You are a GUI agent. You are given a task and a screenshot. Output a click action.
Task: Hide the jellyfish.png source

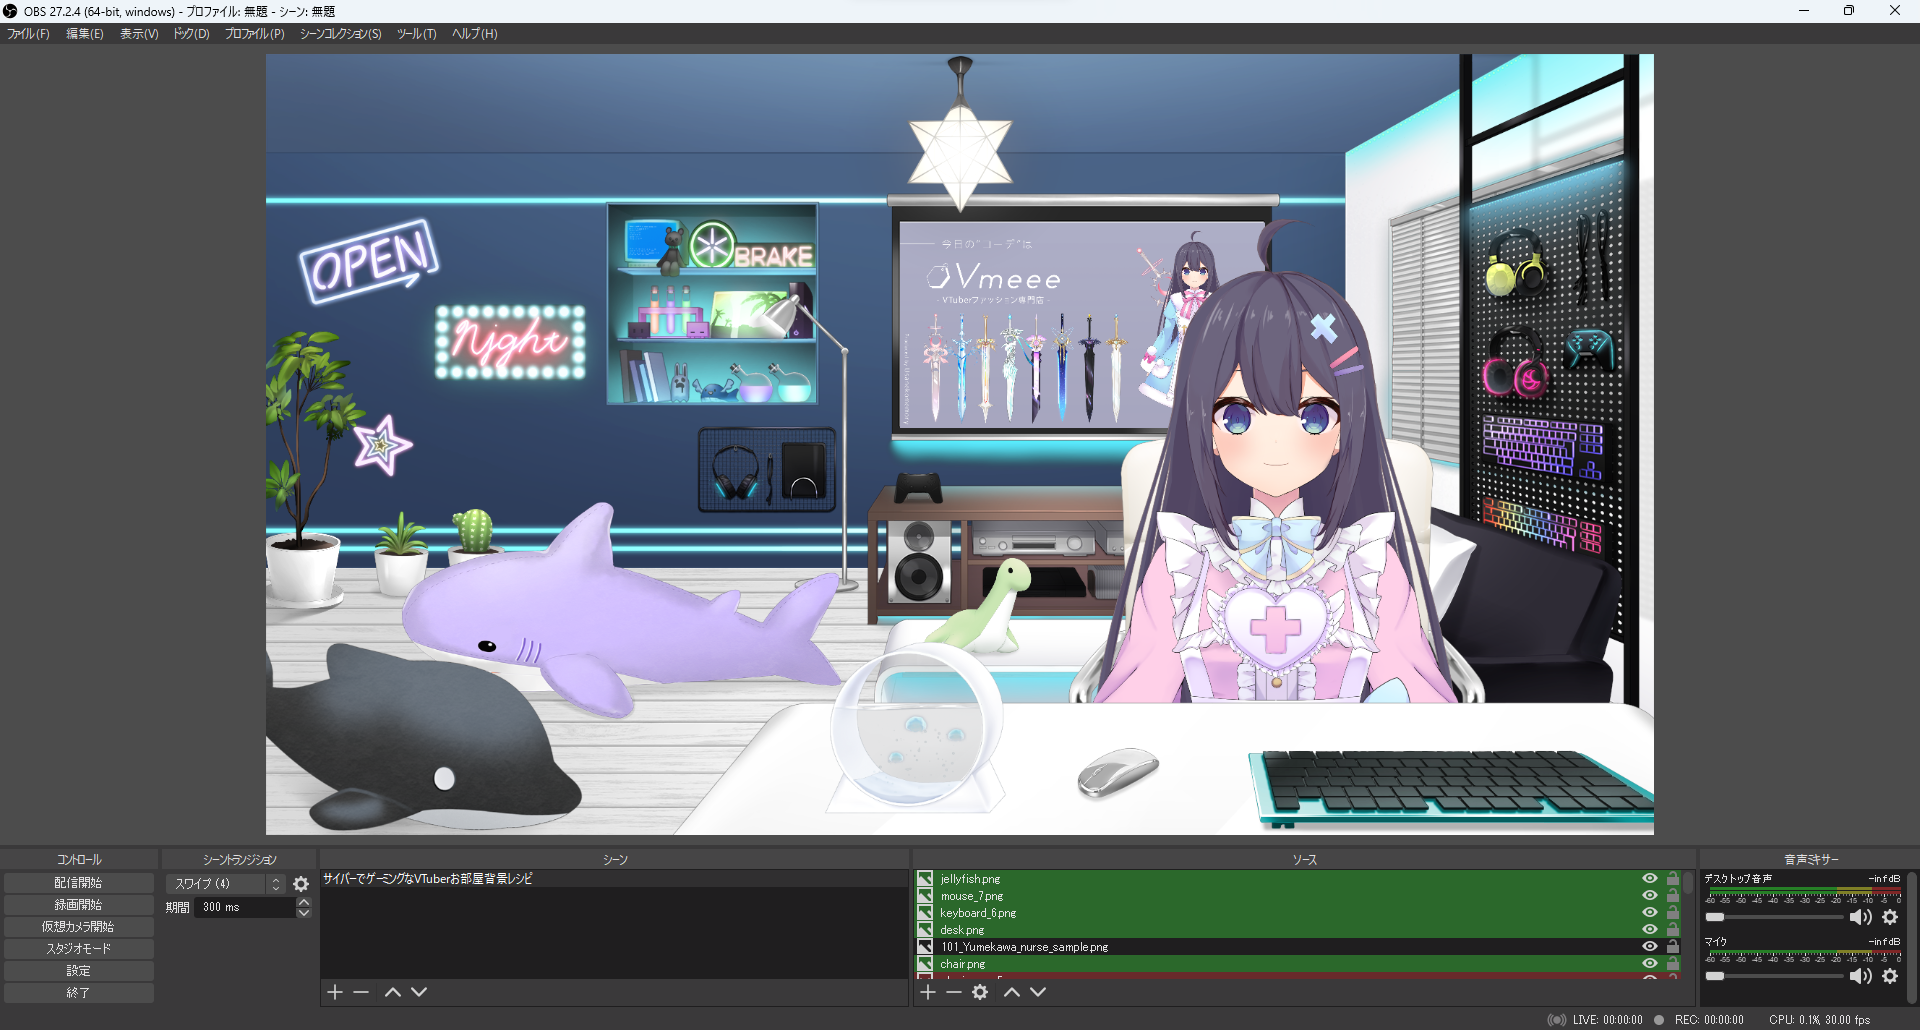click(x=1650, y=878)
